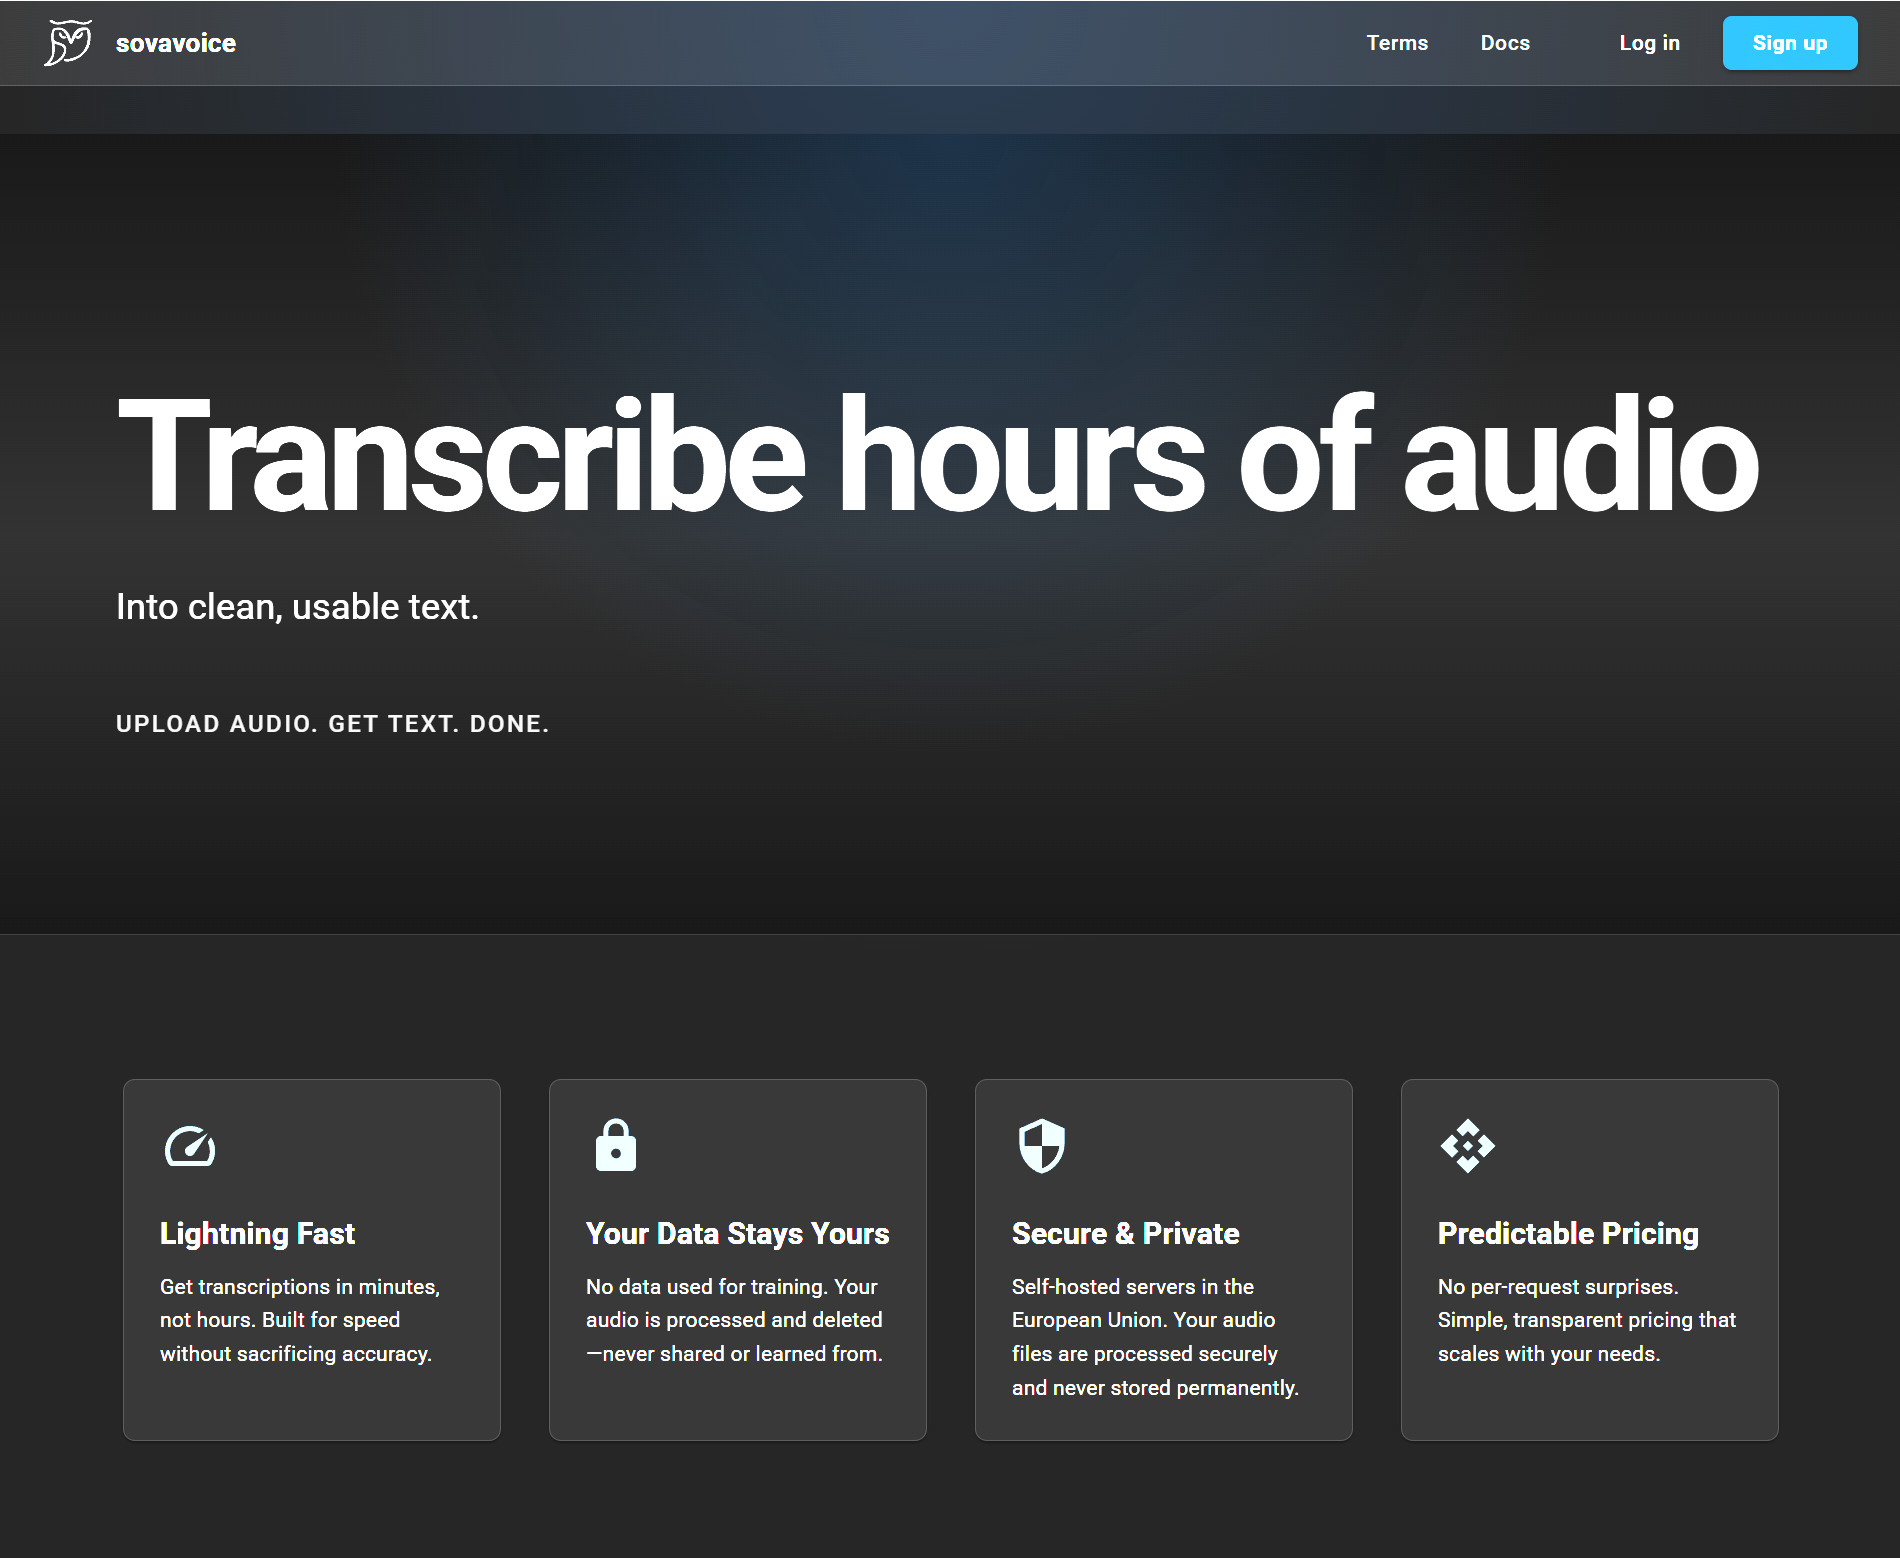Image resolution: width=1900 pixels, height=1558 pixels.
Task: Click 'Self-hosted servers in the European Union' text
Action: pos(1155,1337)
